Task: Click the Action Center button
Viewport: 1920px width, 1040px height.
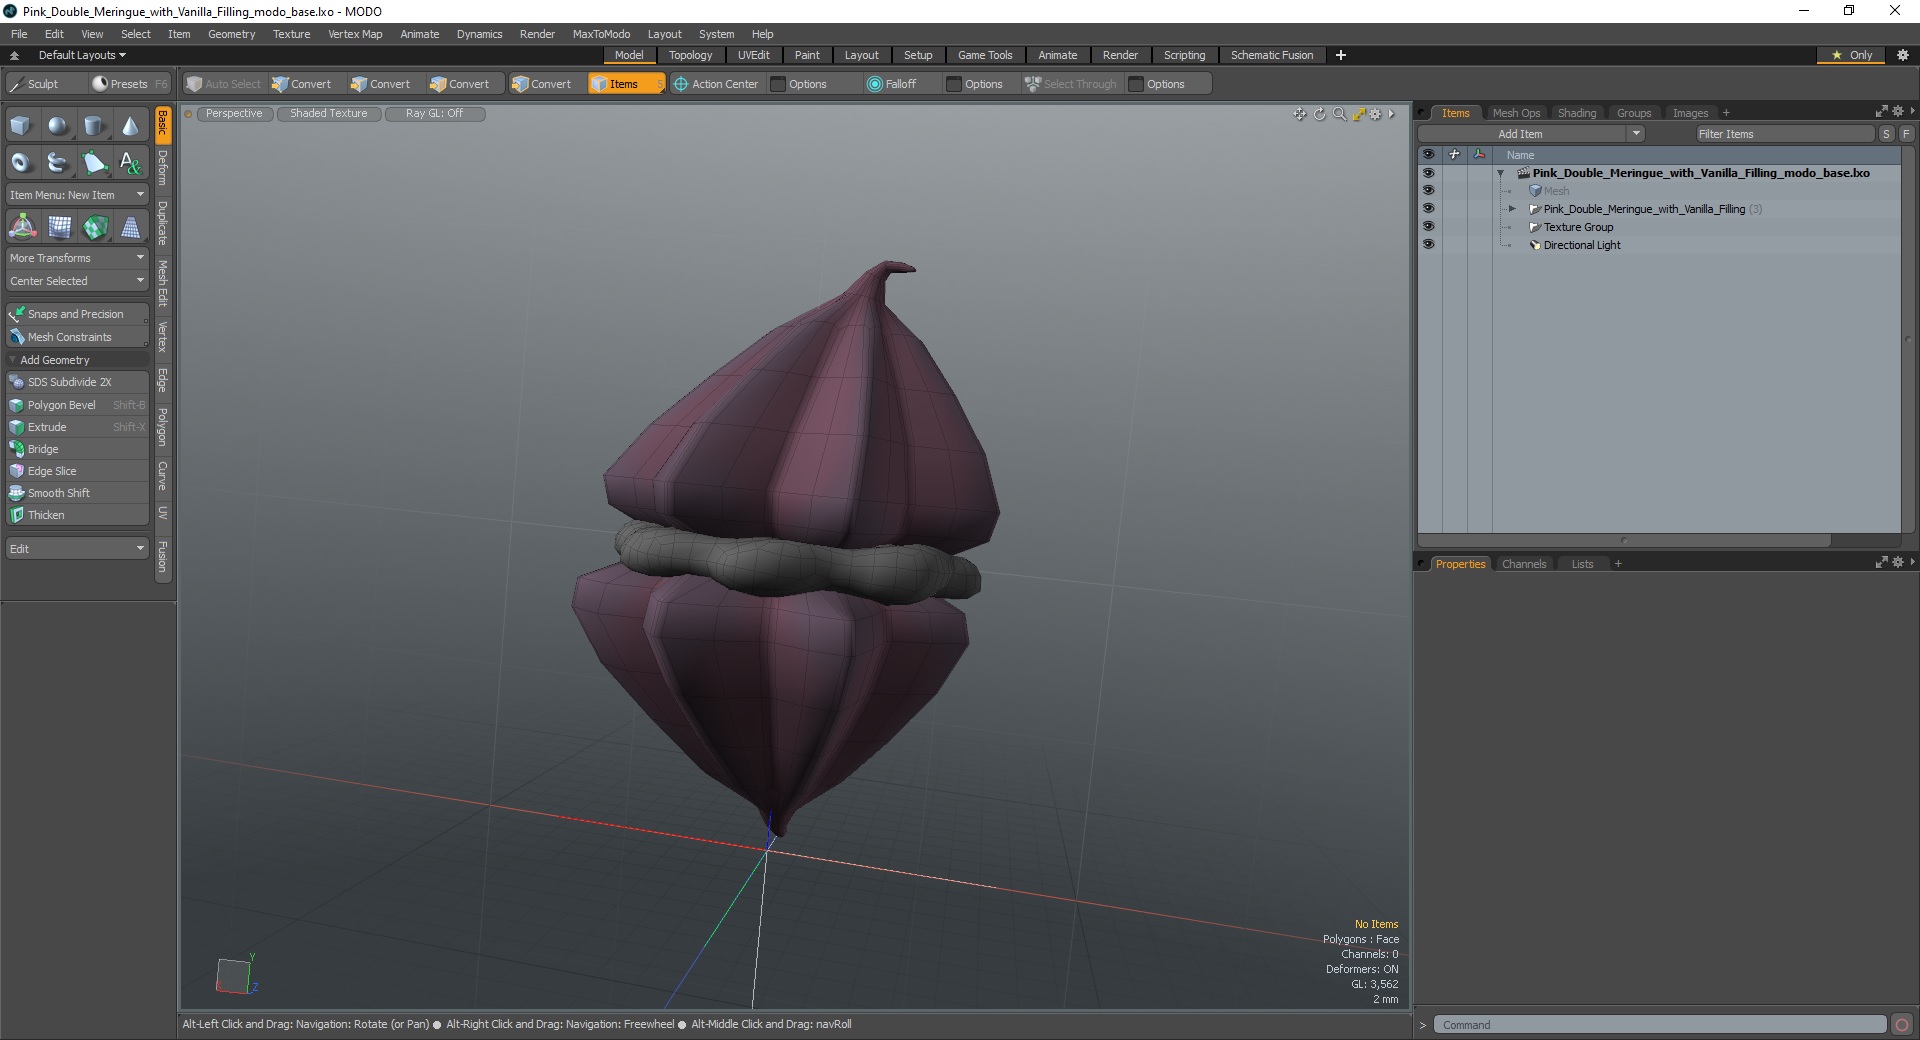Action: [x=716, y=84]
